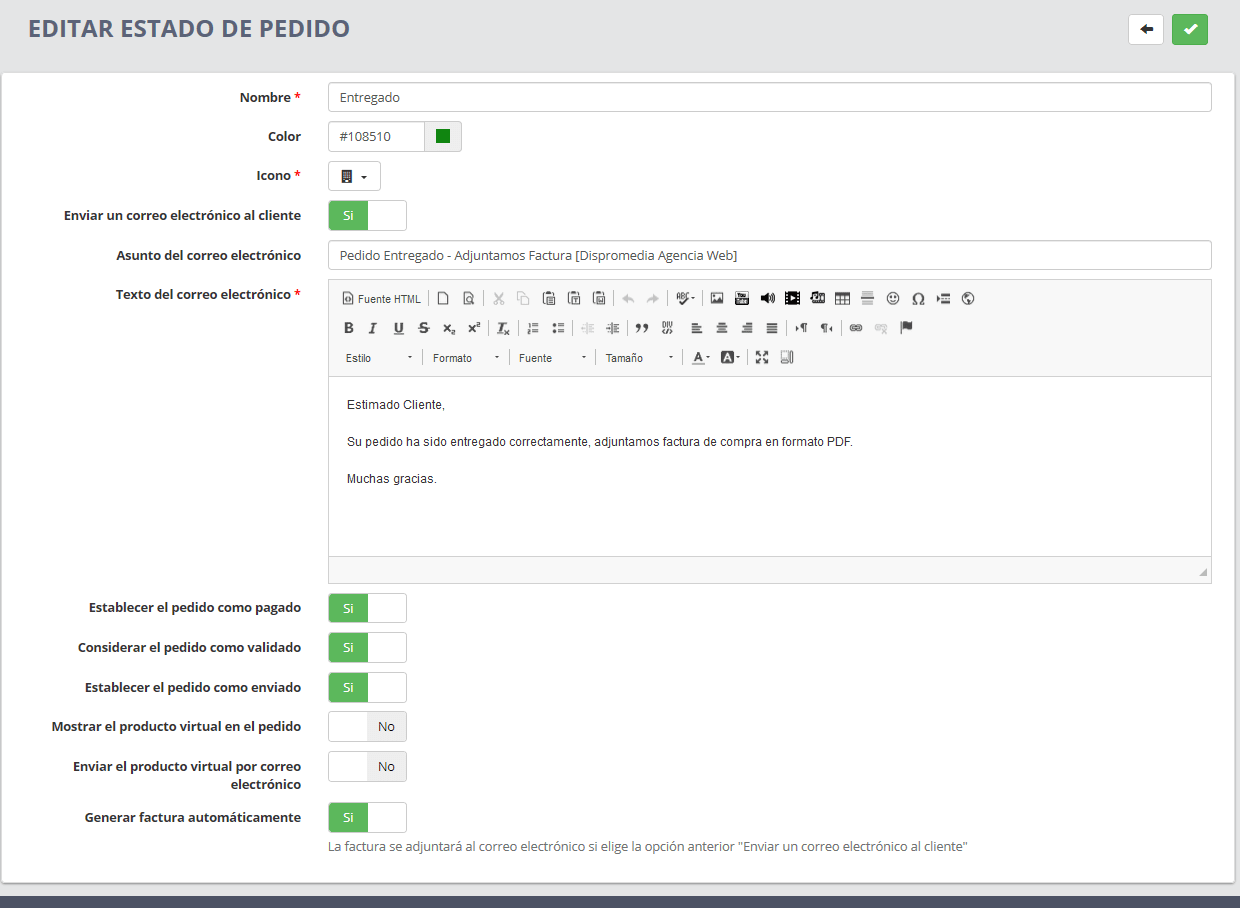The image size is (1240, 908).
Task: Insert an image via the editor toolbar
Action: (717, 298)
